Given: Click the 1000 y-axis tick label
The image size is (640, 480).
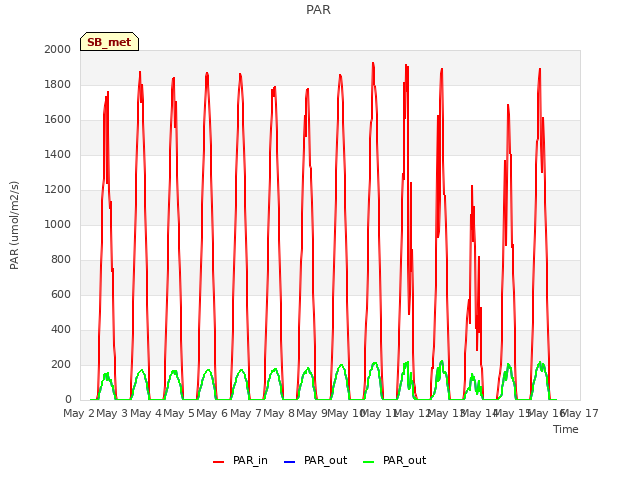Looking at the screenshot, I should coord(58,224).
